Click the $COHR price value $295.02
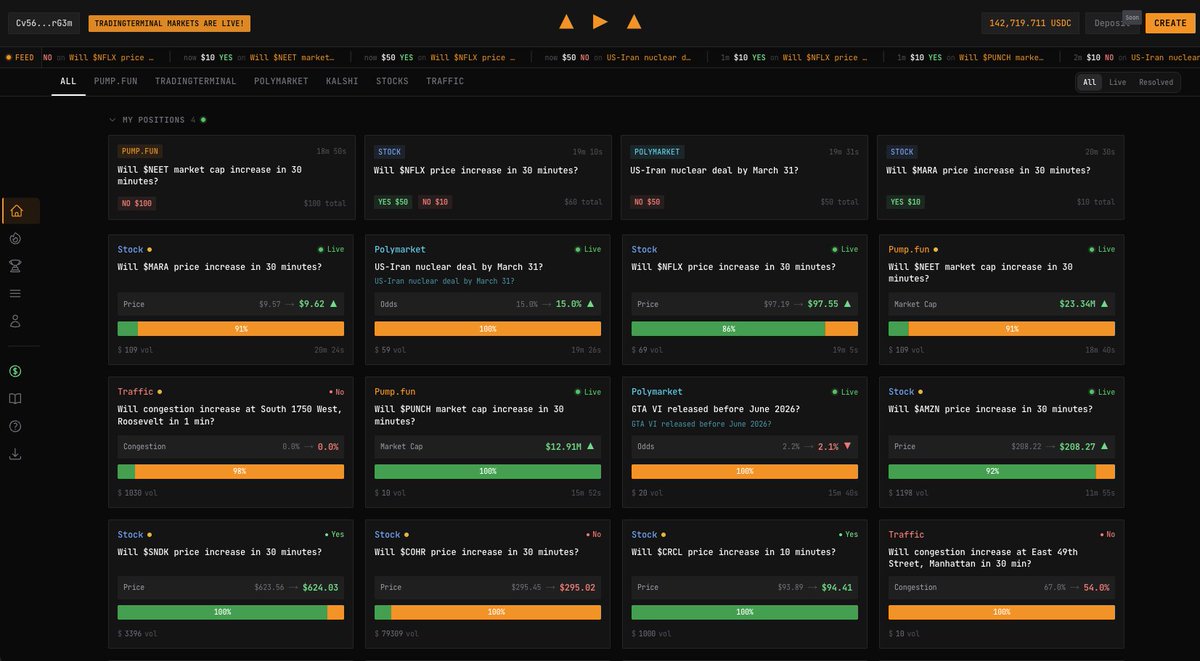 577,588
